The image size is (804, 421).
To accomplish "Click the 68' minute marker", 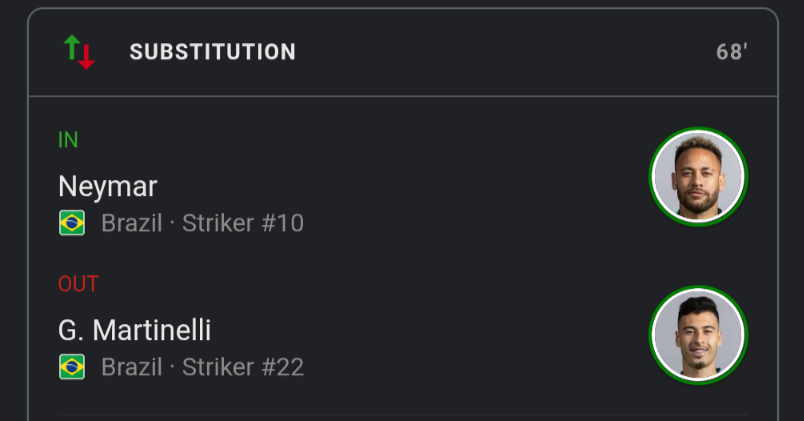I will click(732, 52).
